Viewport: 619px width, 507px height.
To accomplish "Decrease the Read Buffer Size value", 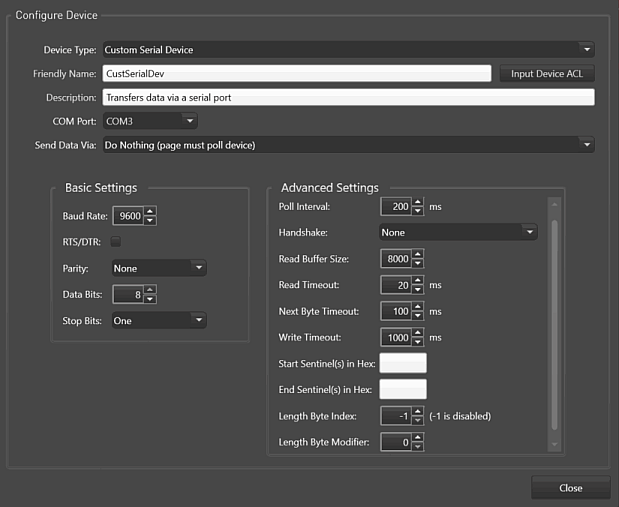I will [418, 263].
